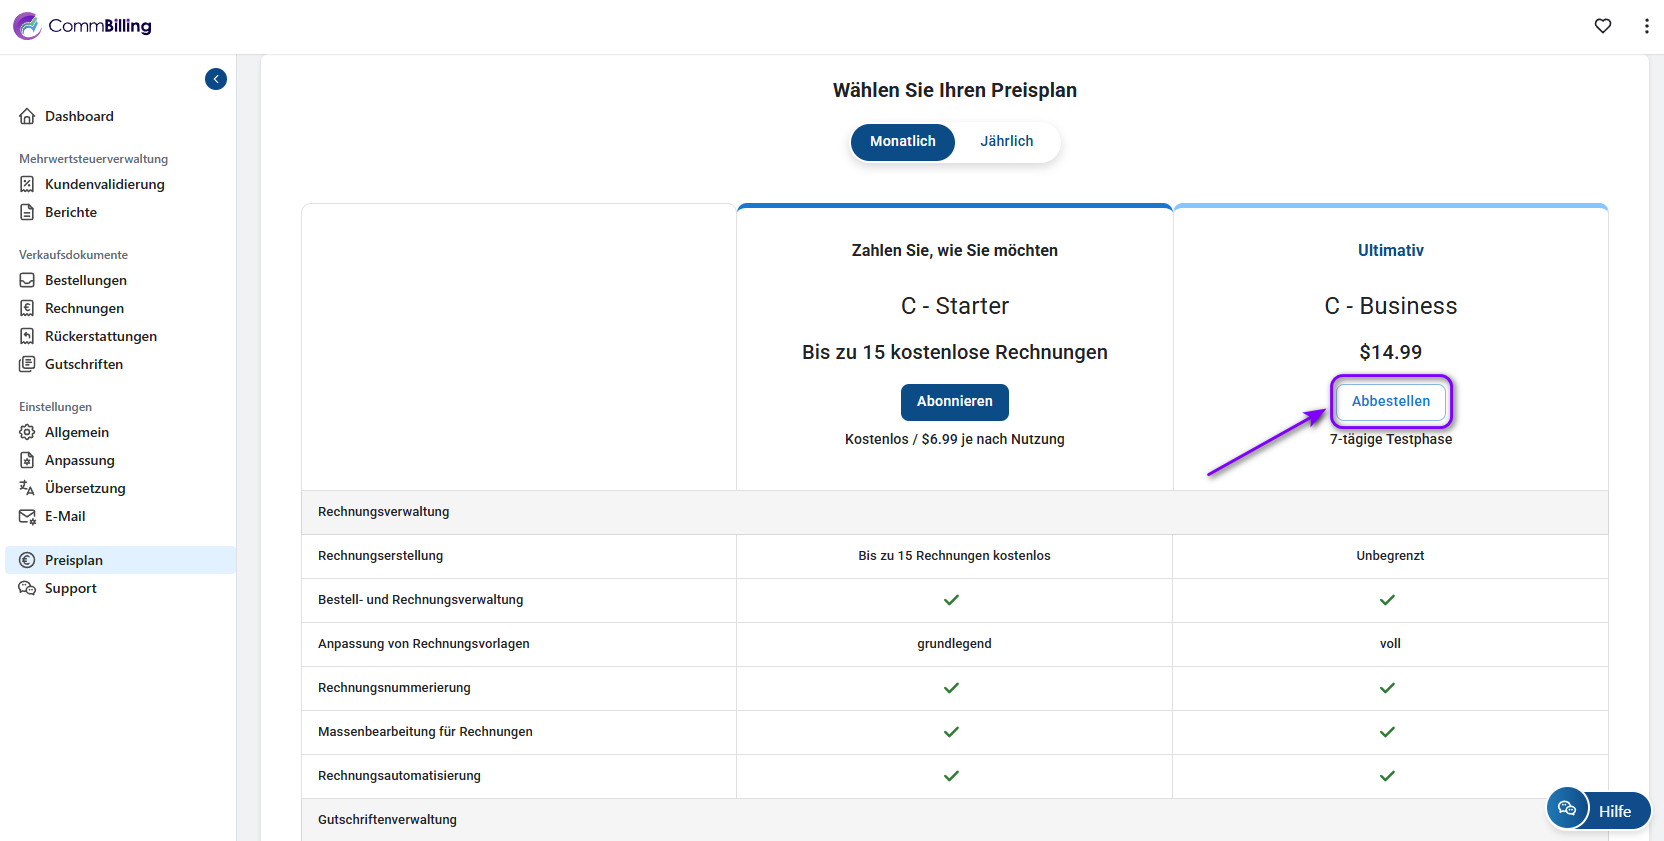Click Abonnieren for the C - Starter plan
Image resolution: width=1664 pixels, height=841 pixels.
[954, 401]
